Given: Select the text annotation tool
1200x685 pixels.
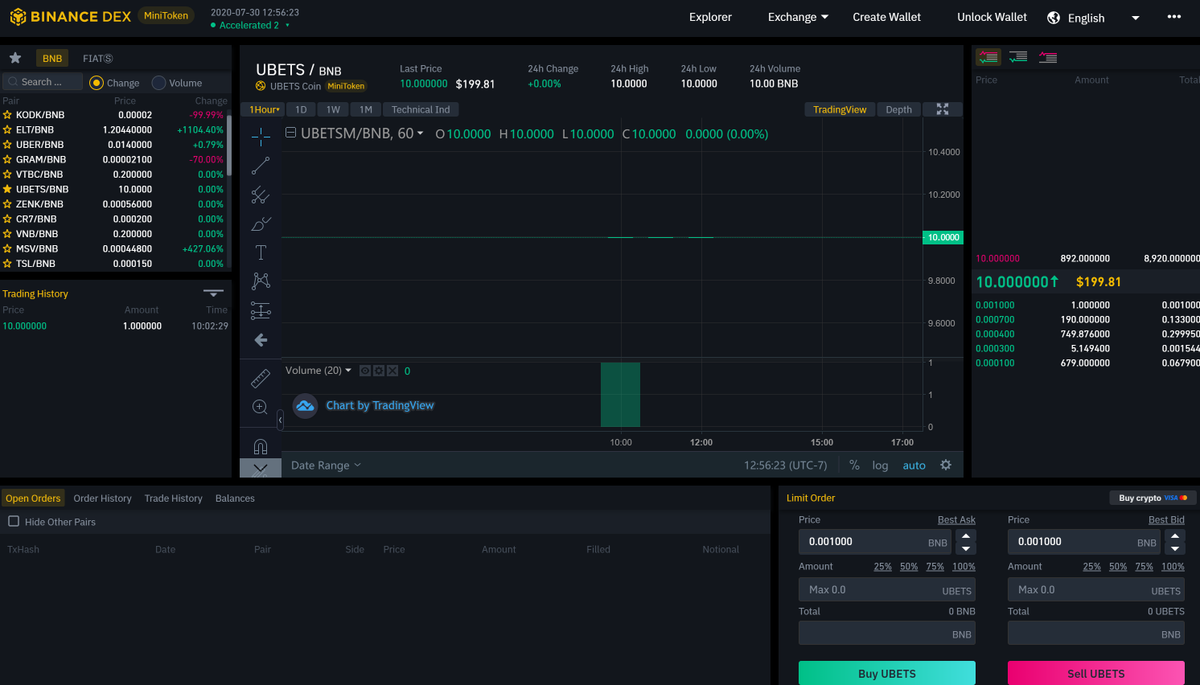Looking at the screenshot, I should [x=260, y=252].
